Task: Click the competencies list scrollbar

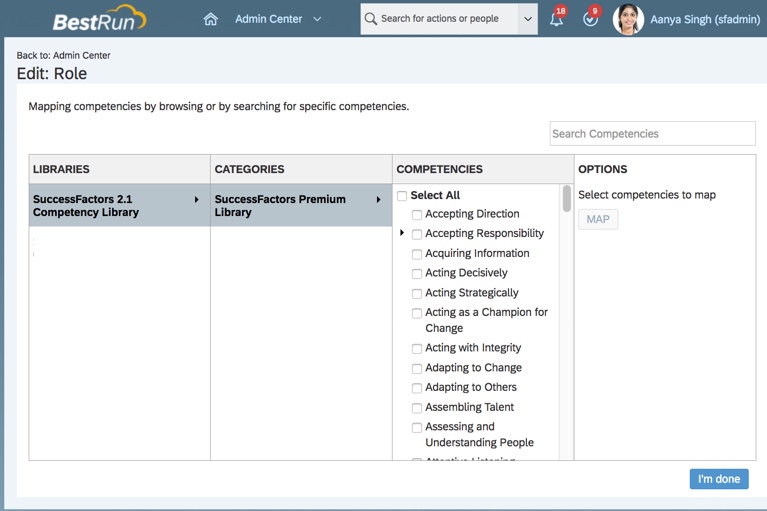Action: coord(567,198)
